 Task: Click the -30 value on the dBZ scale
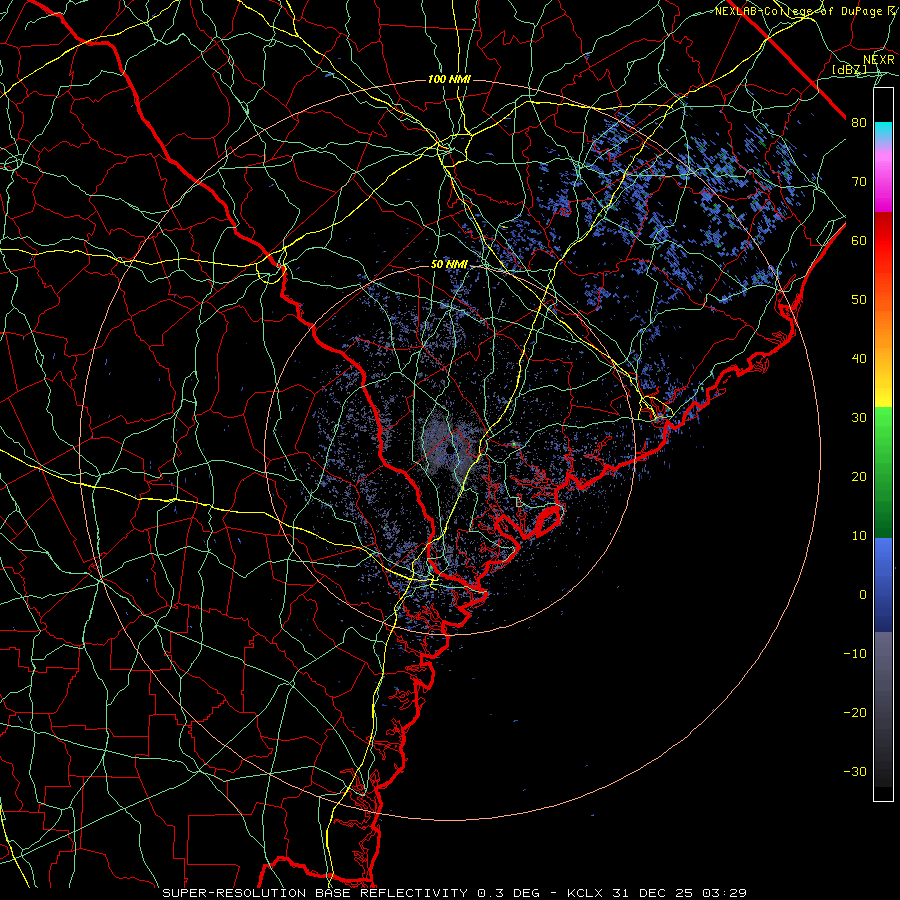(x=855, y=772)
